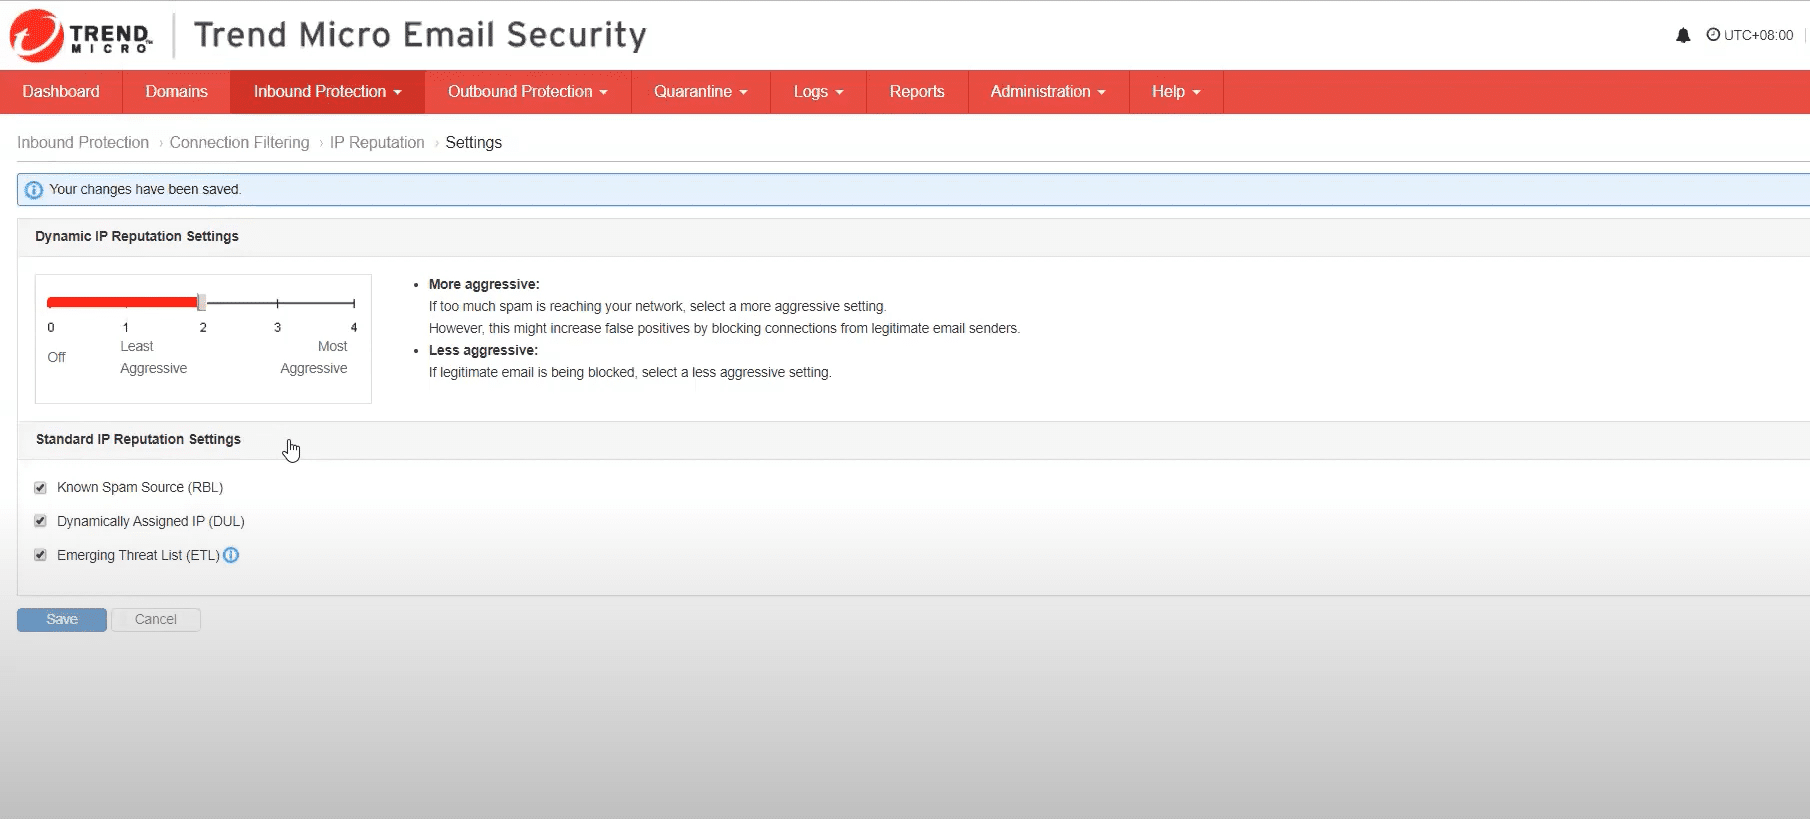Save the IP reputation settings
The height and width of the screenshot is (819, 1810).
click(x=62, y=620)
